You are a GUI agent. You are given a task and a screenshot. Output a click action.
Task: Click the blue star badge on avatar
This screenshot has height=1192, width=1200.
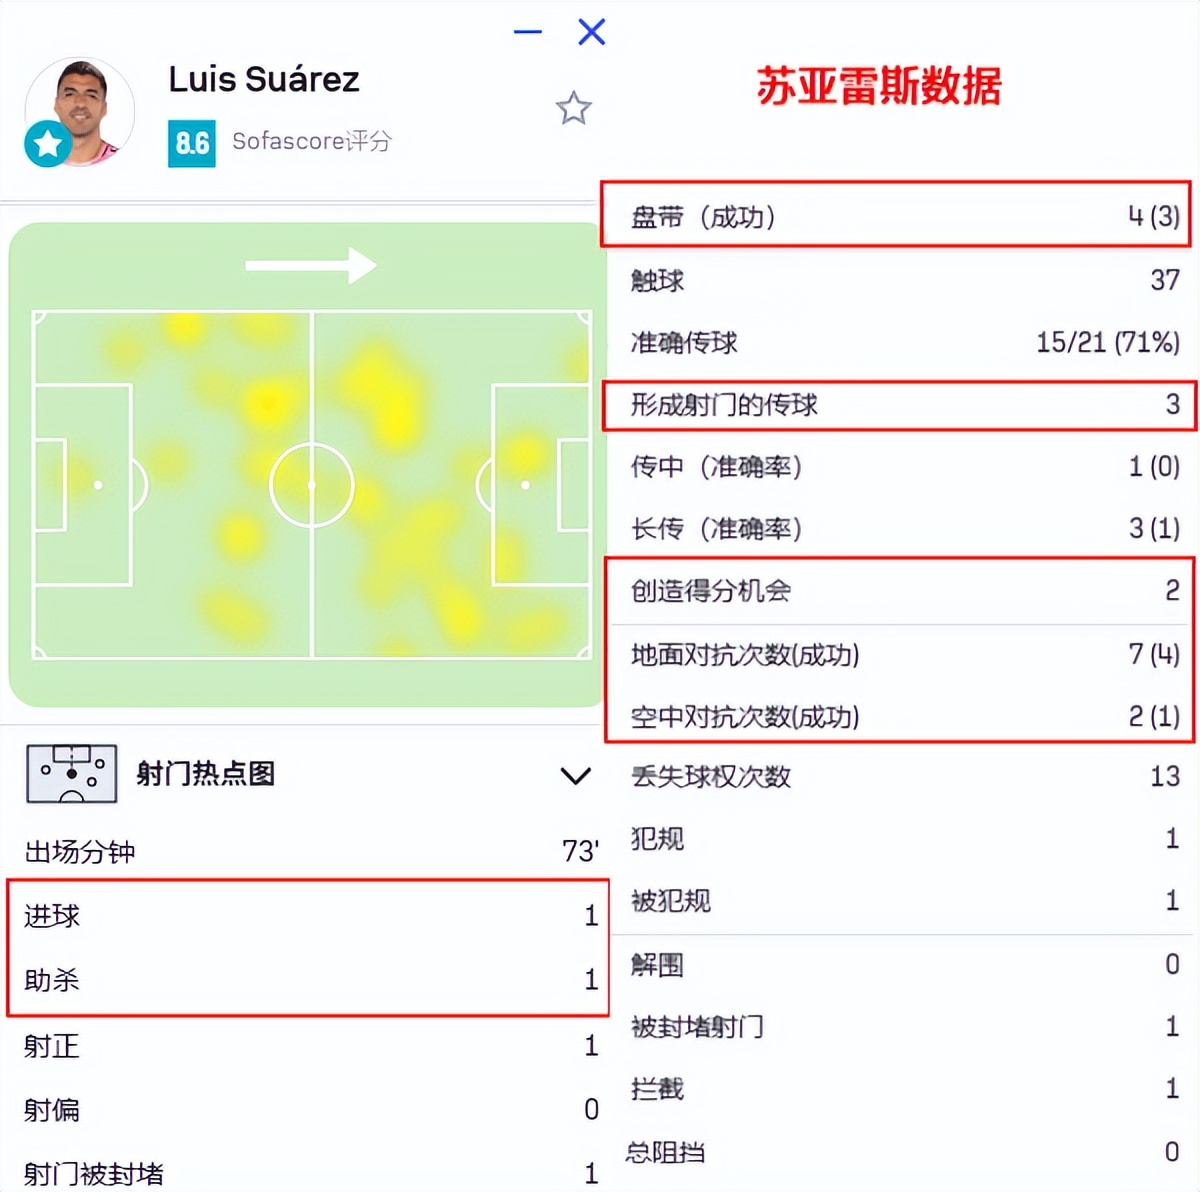click(47, 144)
